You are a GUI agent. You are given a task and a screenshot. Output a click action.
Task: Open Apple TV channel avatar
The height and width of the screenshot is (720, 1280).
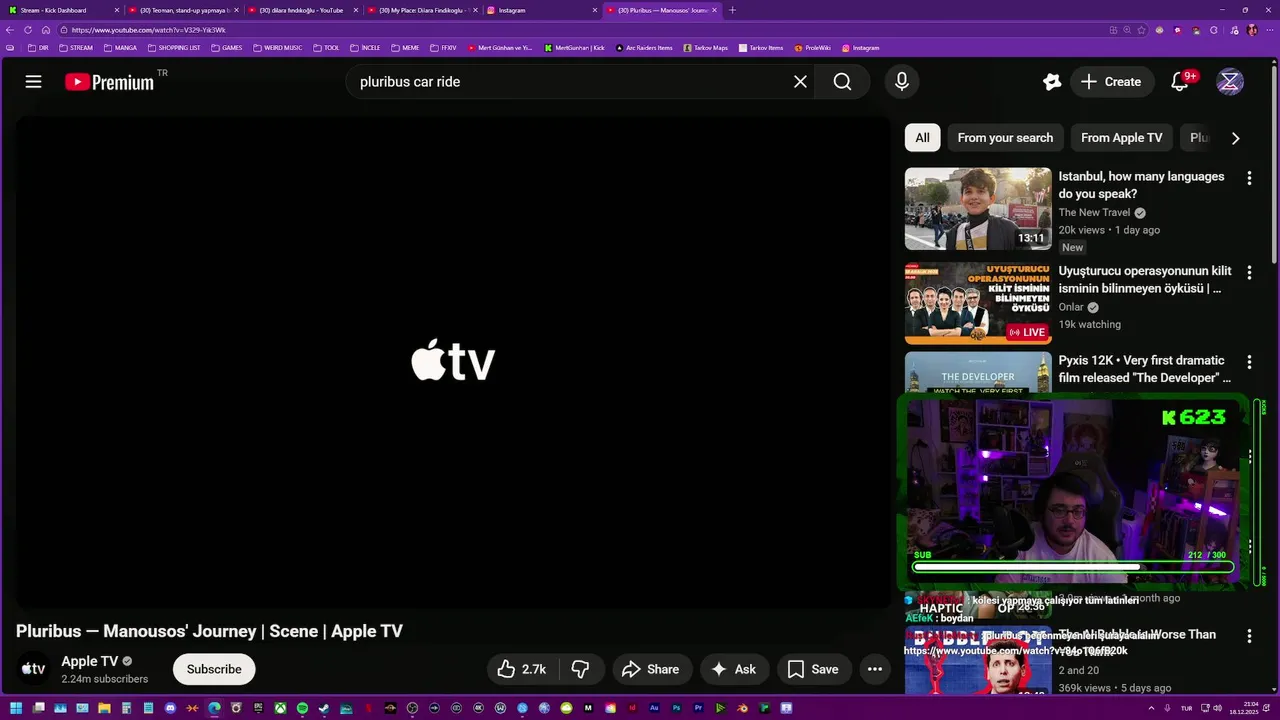click(33, 669)
